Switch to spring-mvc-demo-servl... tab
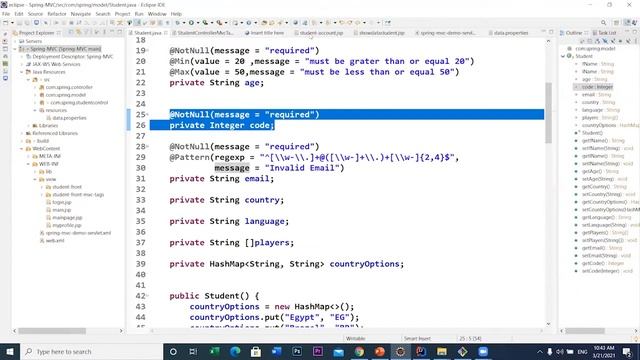Viewport: 640px width, 360px height. point(445,33)
